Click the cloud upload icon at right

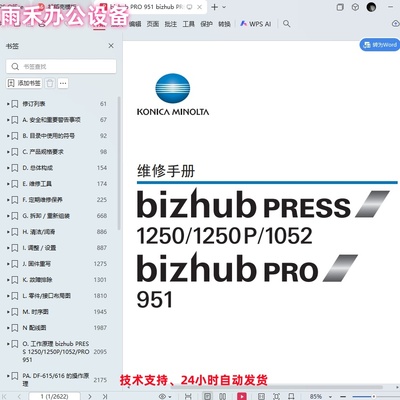coord(395,24)
